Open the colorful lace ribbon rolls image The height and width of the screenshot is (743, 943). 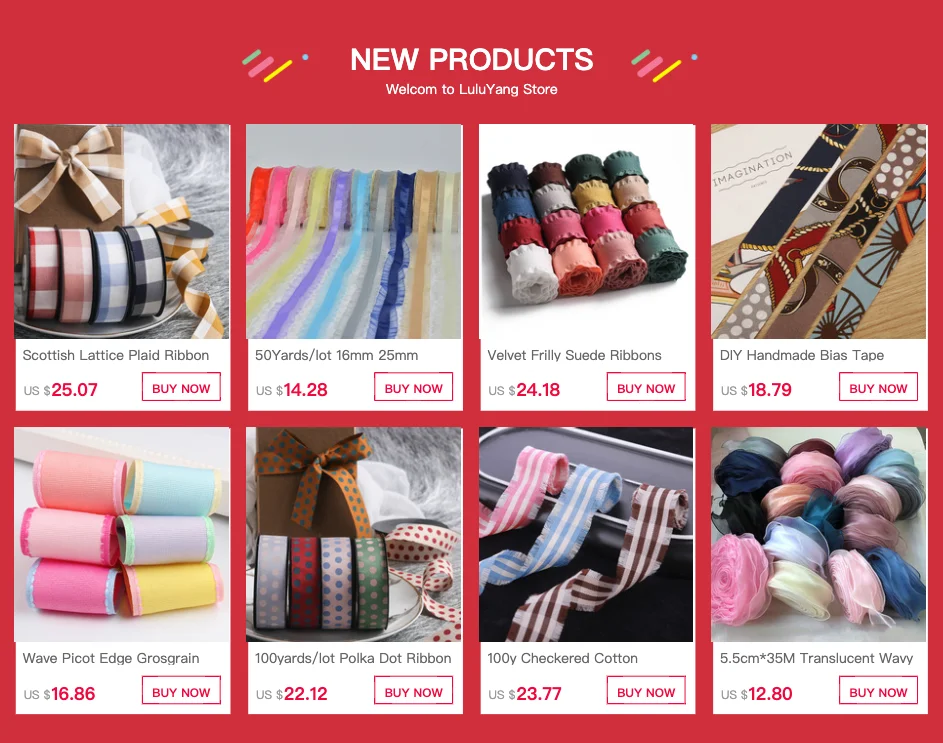pyautogui.click(x=354, y=232)
